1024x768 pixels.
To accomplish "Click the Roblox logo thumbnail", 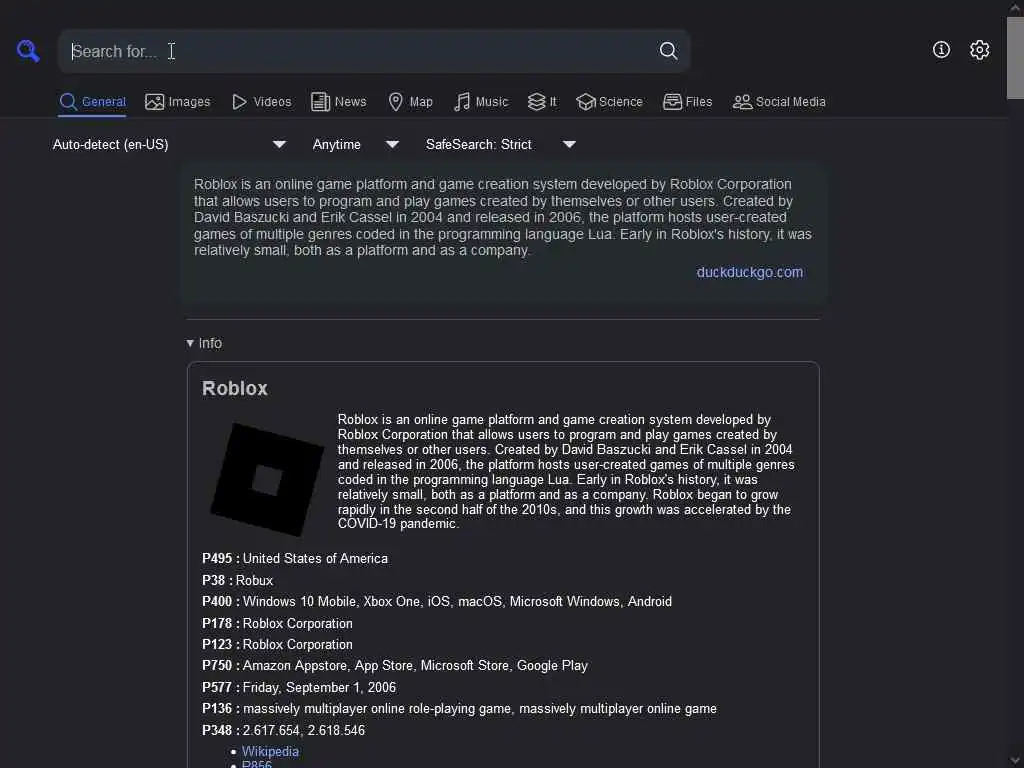I will click(x=266, y=479).
